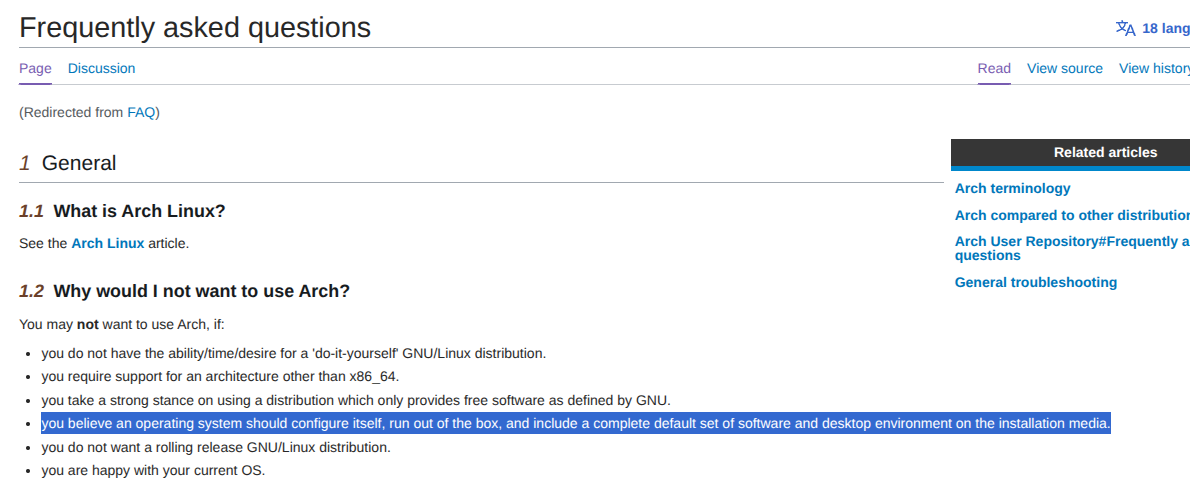Viewport: 1190px width, 499px height.
Task: Follow the FAQ redirect link
Action: pos(141,112)
